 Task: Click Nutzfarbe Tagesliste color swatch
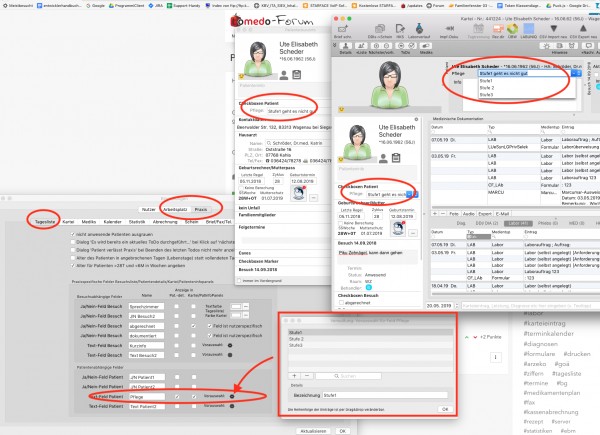(236, 306)
